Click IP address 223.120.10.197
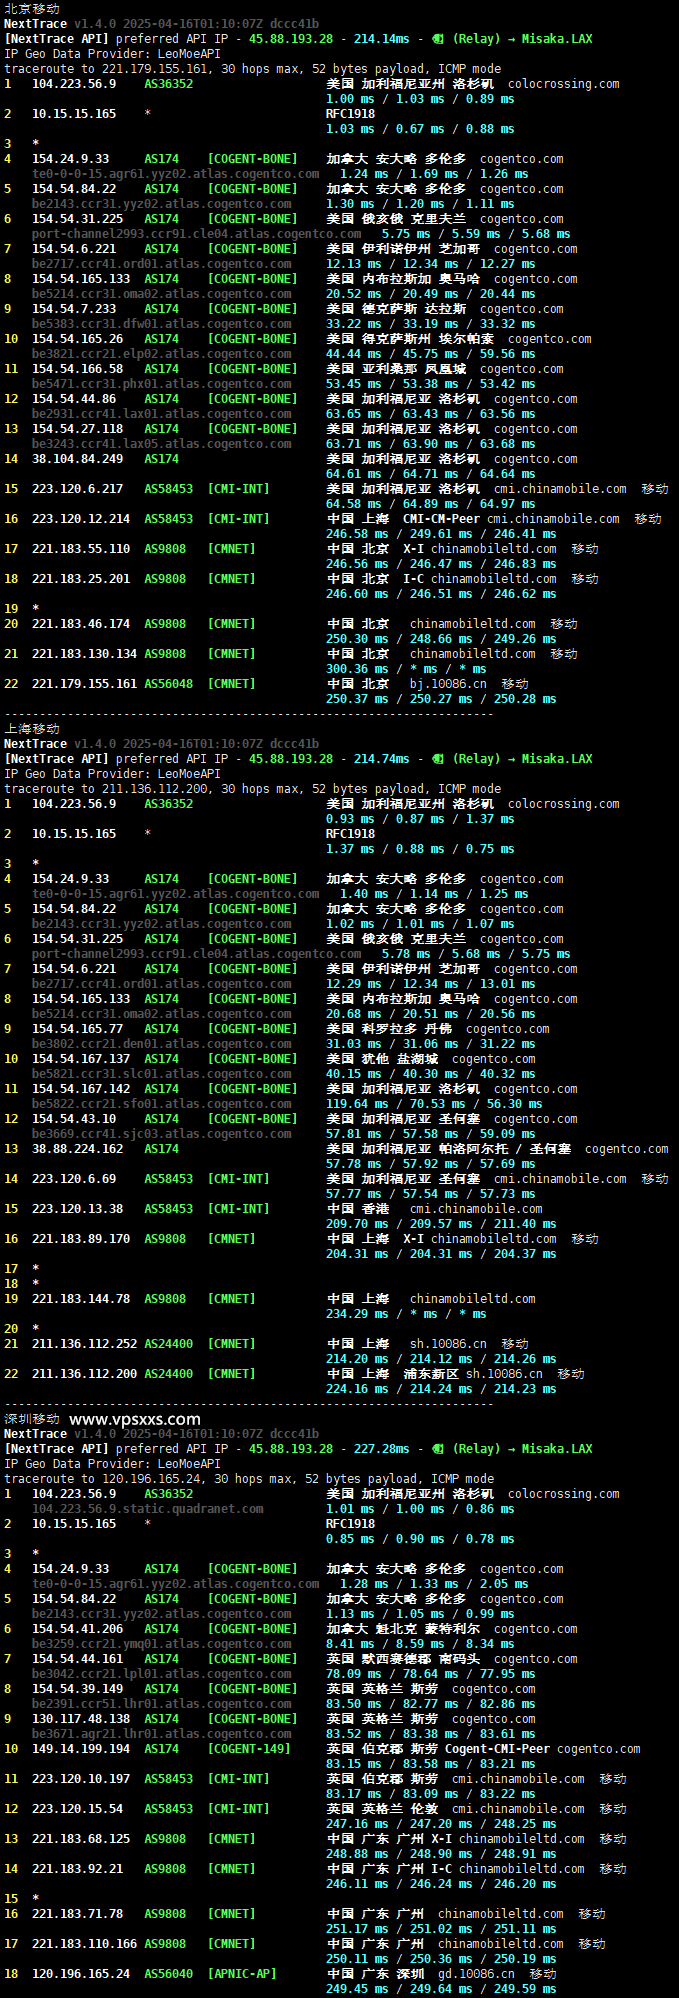Screen dimensions: 679x1998 coord(81,1779)
